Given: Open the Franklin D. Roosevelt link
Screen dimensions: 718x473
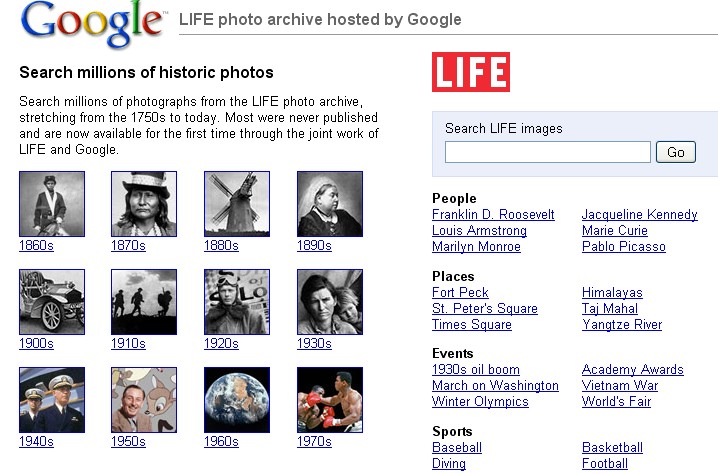Looking at the screenshot, I should point(493,214).
